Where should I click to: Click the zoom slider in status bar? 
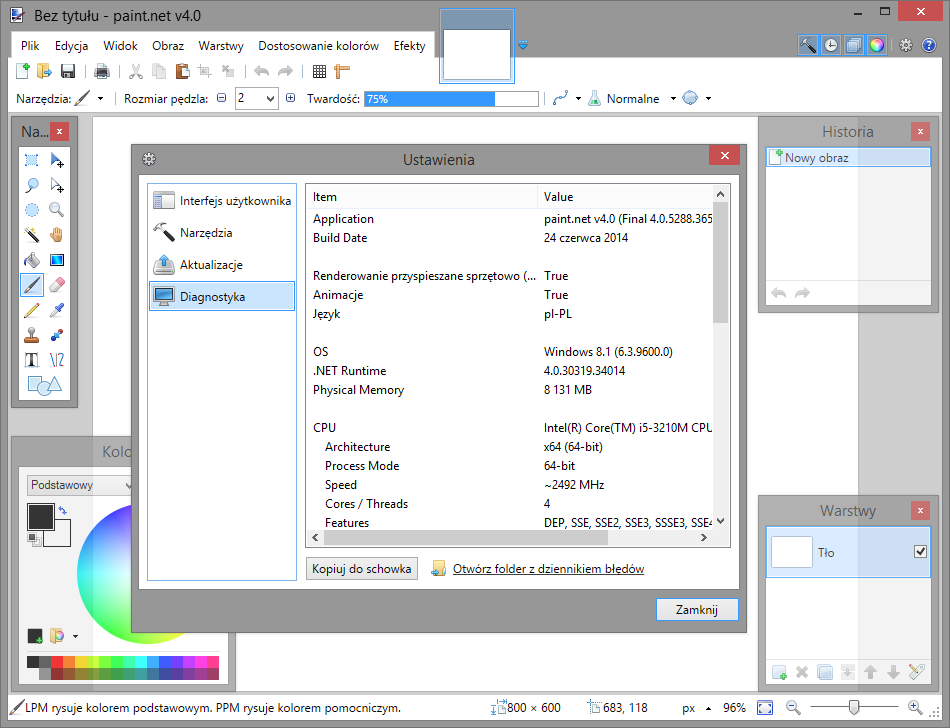[x=854, y=707]
